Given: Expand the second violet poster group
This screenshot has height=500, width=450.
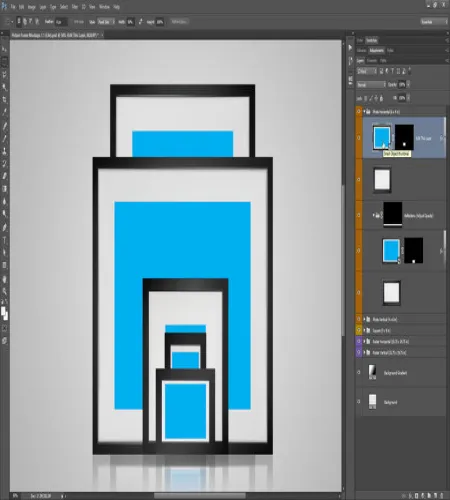Looking at the screenshot, I should pos(364,352).
